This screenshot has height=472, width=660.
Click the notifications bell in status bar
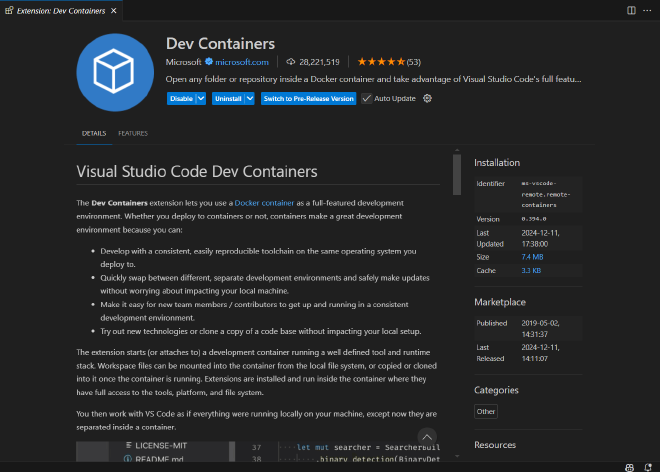coord(648,467)
